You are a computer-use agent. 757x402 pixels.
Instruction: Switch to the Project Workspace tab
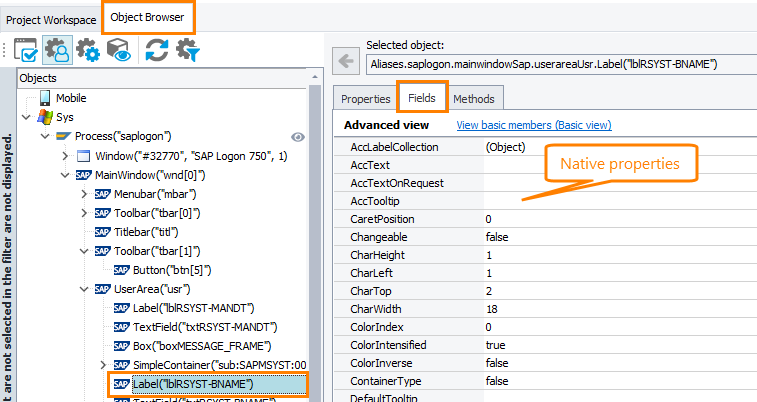click(50, 19)
